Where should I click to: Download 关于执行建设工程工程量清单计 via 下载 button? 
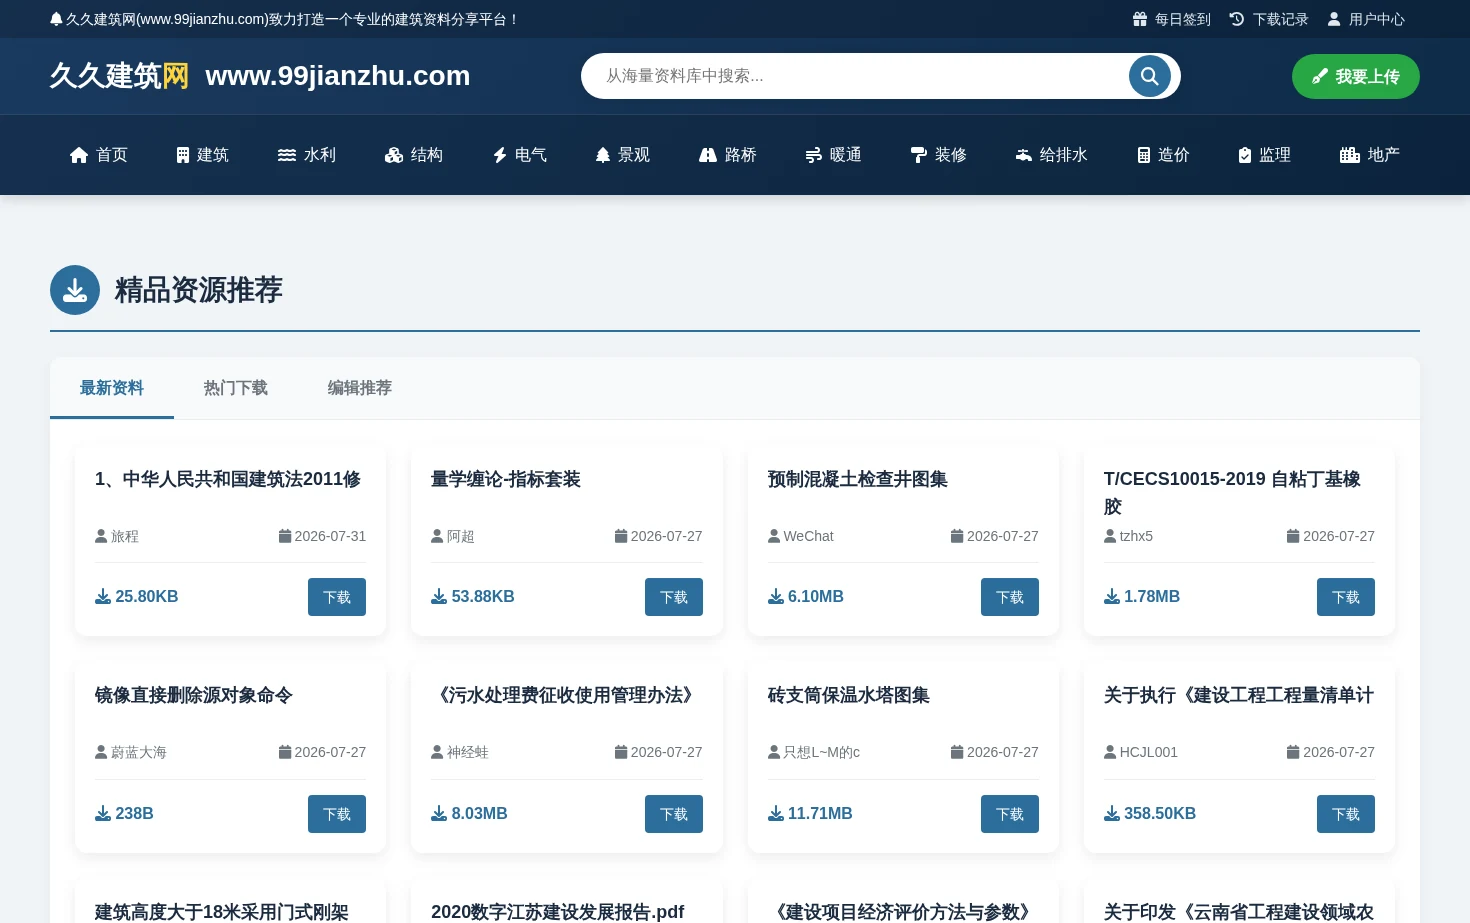(x=1346, y=814)
